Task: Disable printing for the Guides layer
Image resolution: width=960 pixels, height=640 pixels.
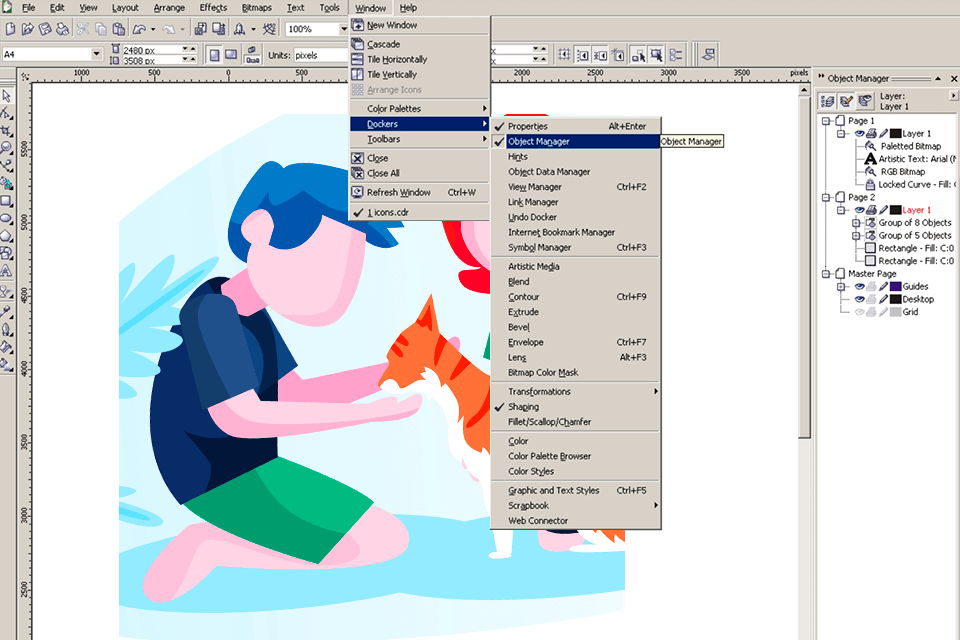Action: click(x=873, y=287)
